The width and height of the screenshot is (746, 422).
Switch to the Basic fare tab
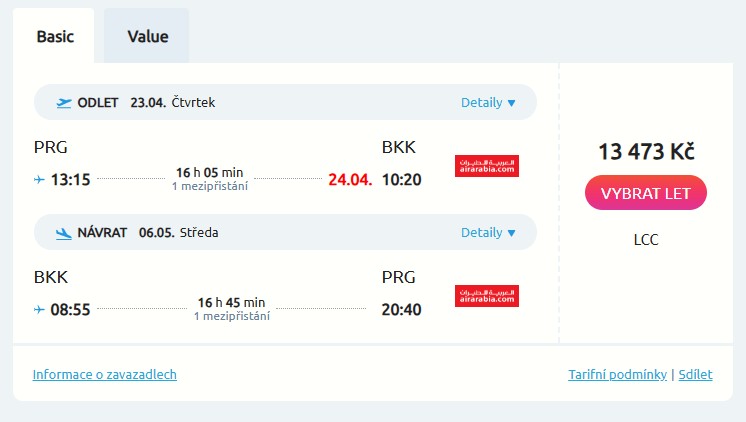(55, 37)
